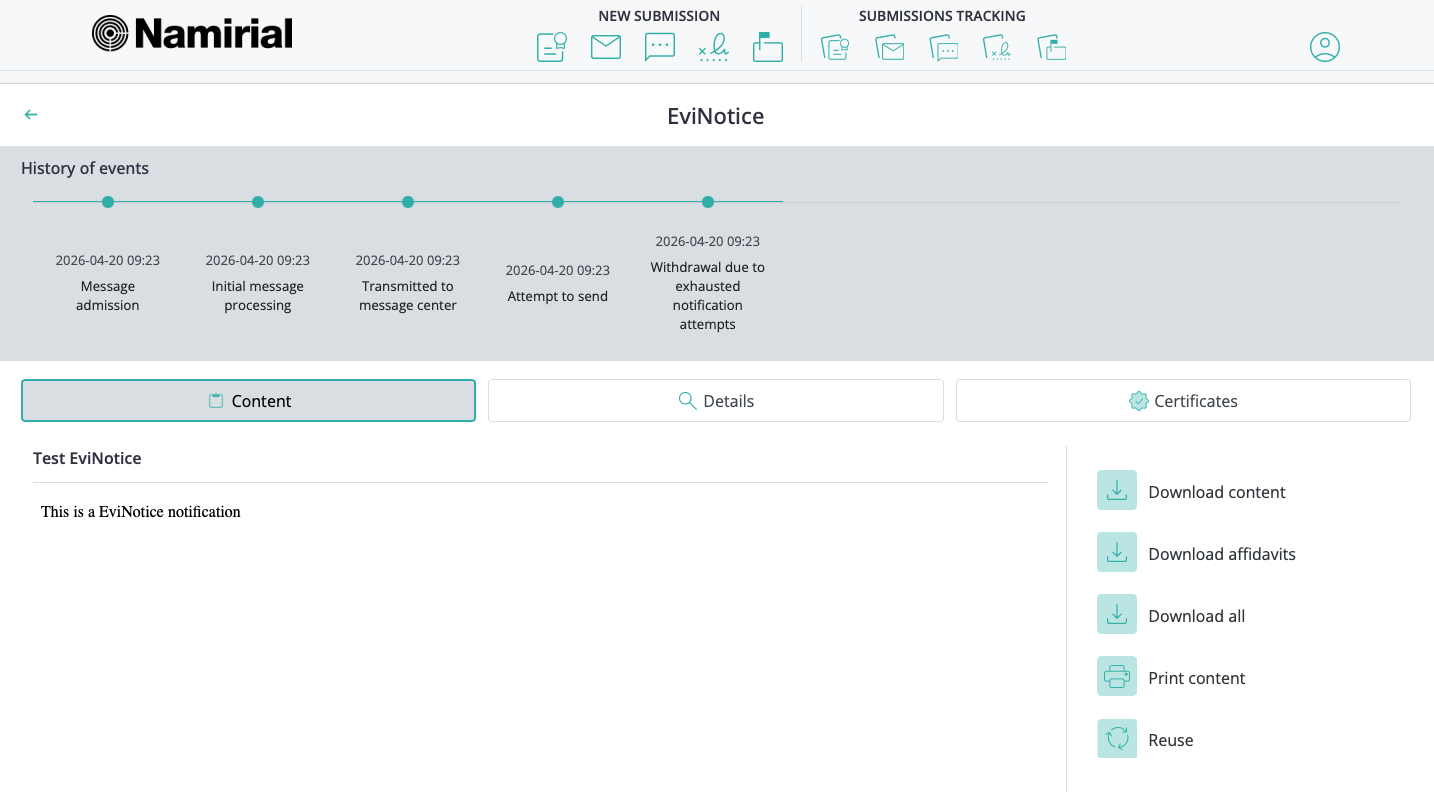1434x803 pixels.
Task: Click the 'EviNotice' page title
Action: (716, 116)
